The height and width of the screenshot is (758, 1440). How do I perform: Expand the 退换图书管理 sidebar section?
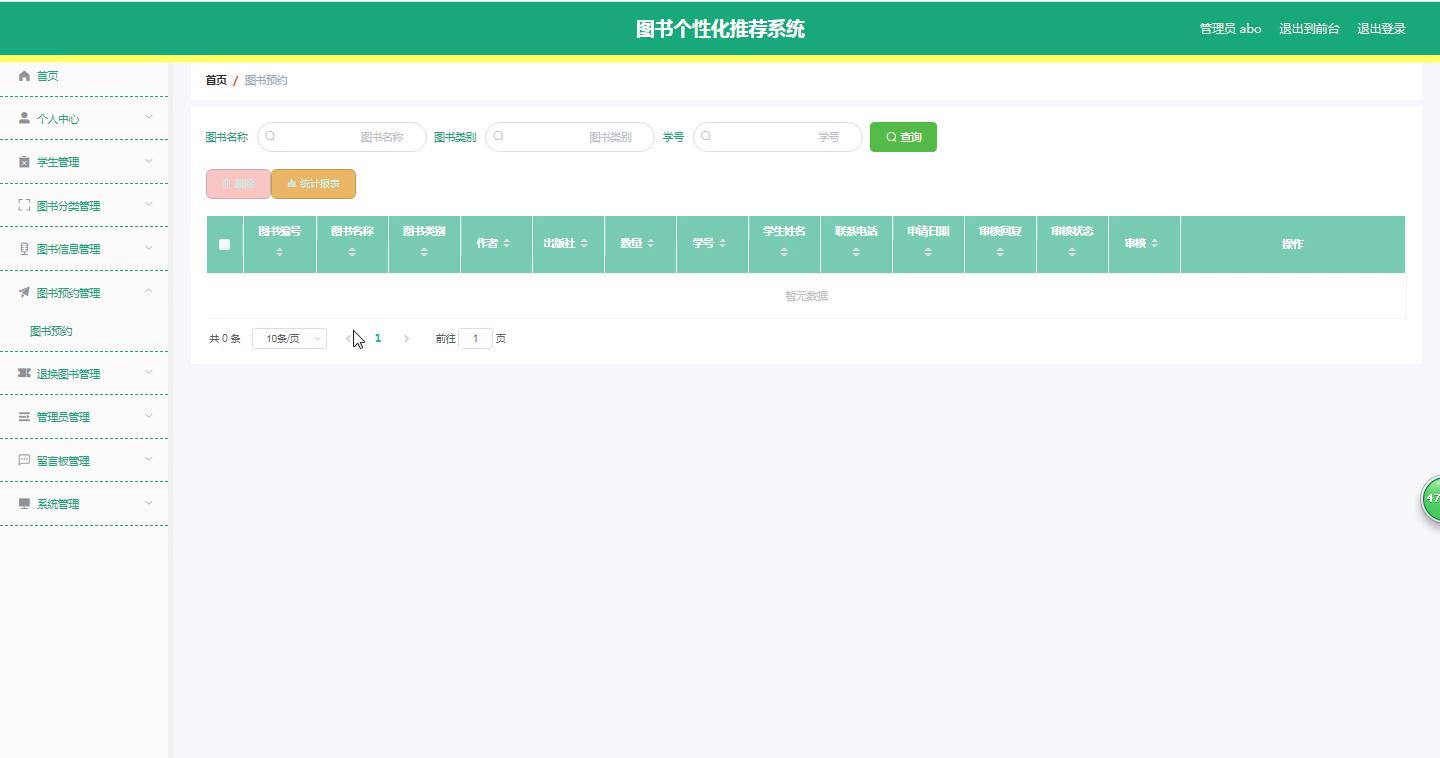[84, 374]
